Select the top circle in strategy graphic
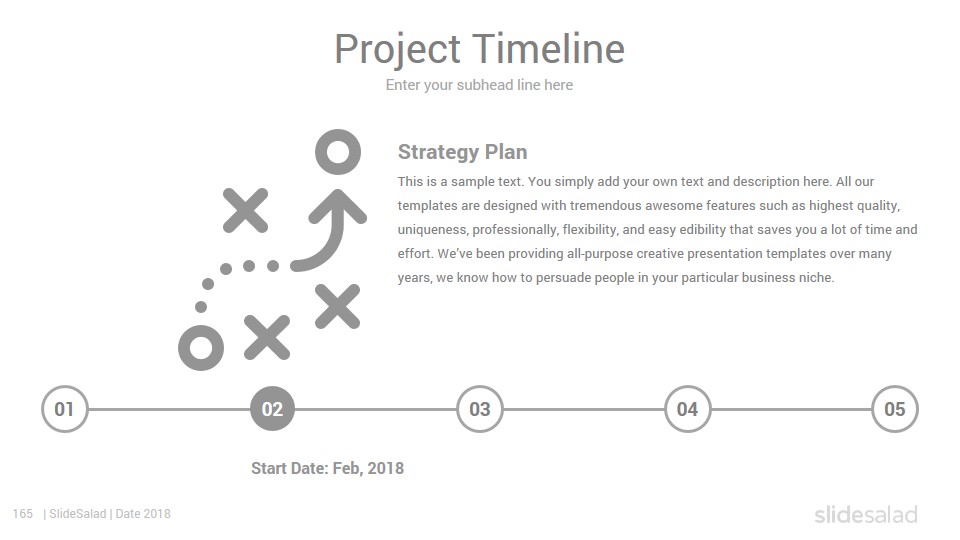Screen dimensions: 960x540 pos(338,152)
